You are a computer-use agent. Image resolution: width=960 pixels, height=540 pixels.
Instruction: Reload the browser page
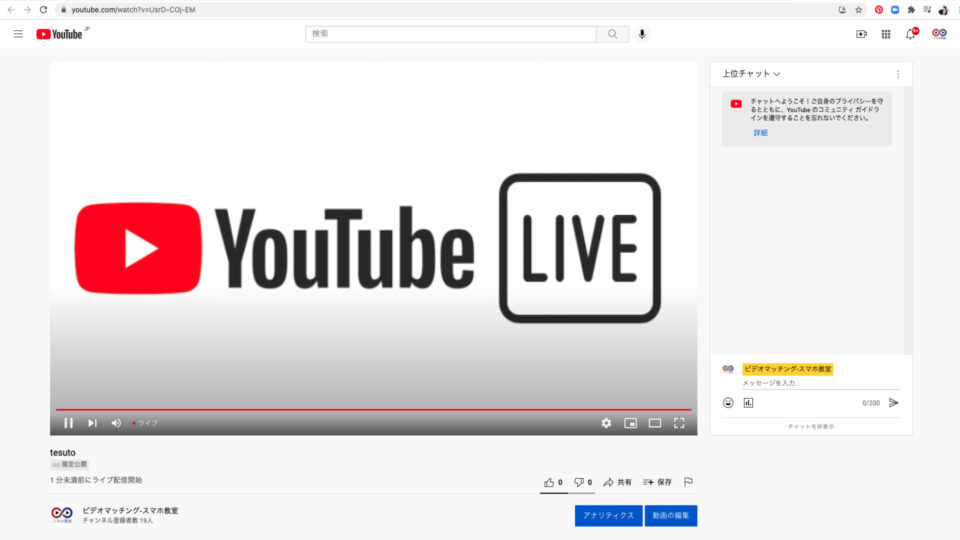point(43,10)
